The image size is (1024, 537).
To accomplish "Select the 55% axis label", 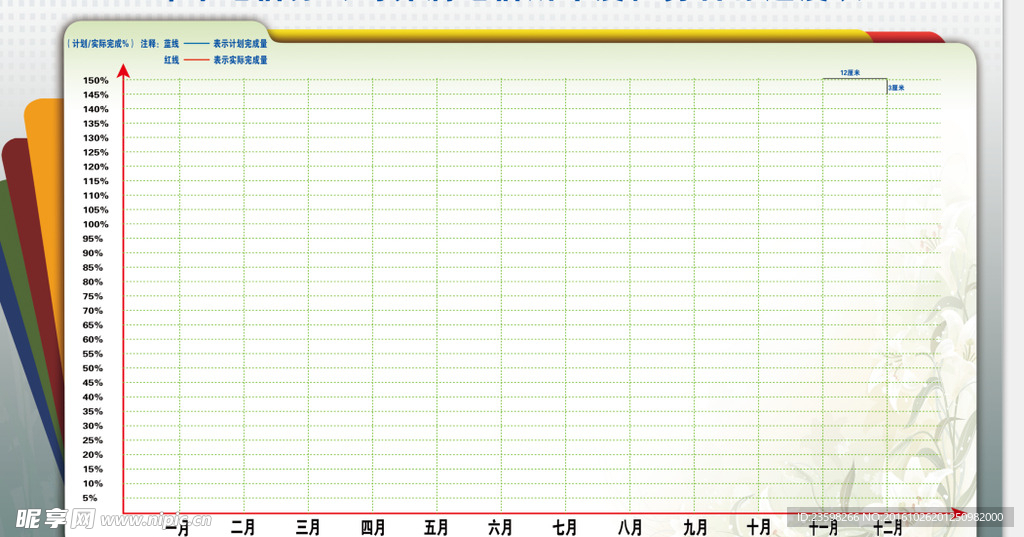I will [93, 353].
